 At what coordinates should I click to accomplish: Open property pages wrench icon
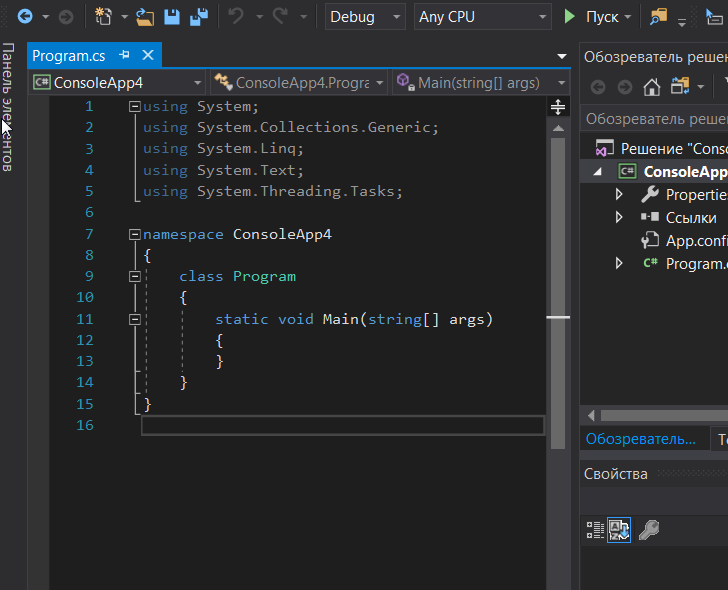648,530
